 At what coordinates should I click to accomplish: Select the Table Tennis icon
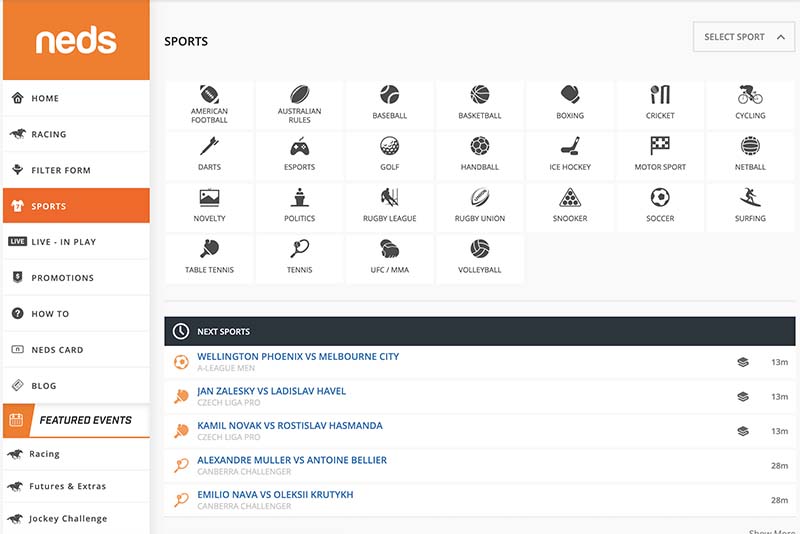pyautogui.click(x=209, y=250)
